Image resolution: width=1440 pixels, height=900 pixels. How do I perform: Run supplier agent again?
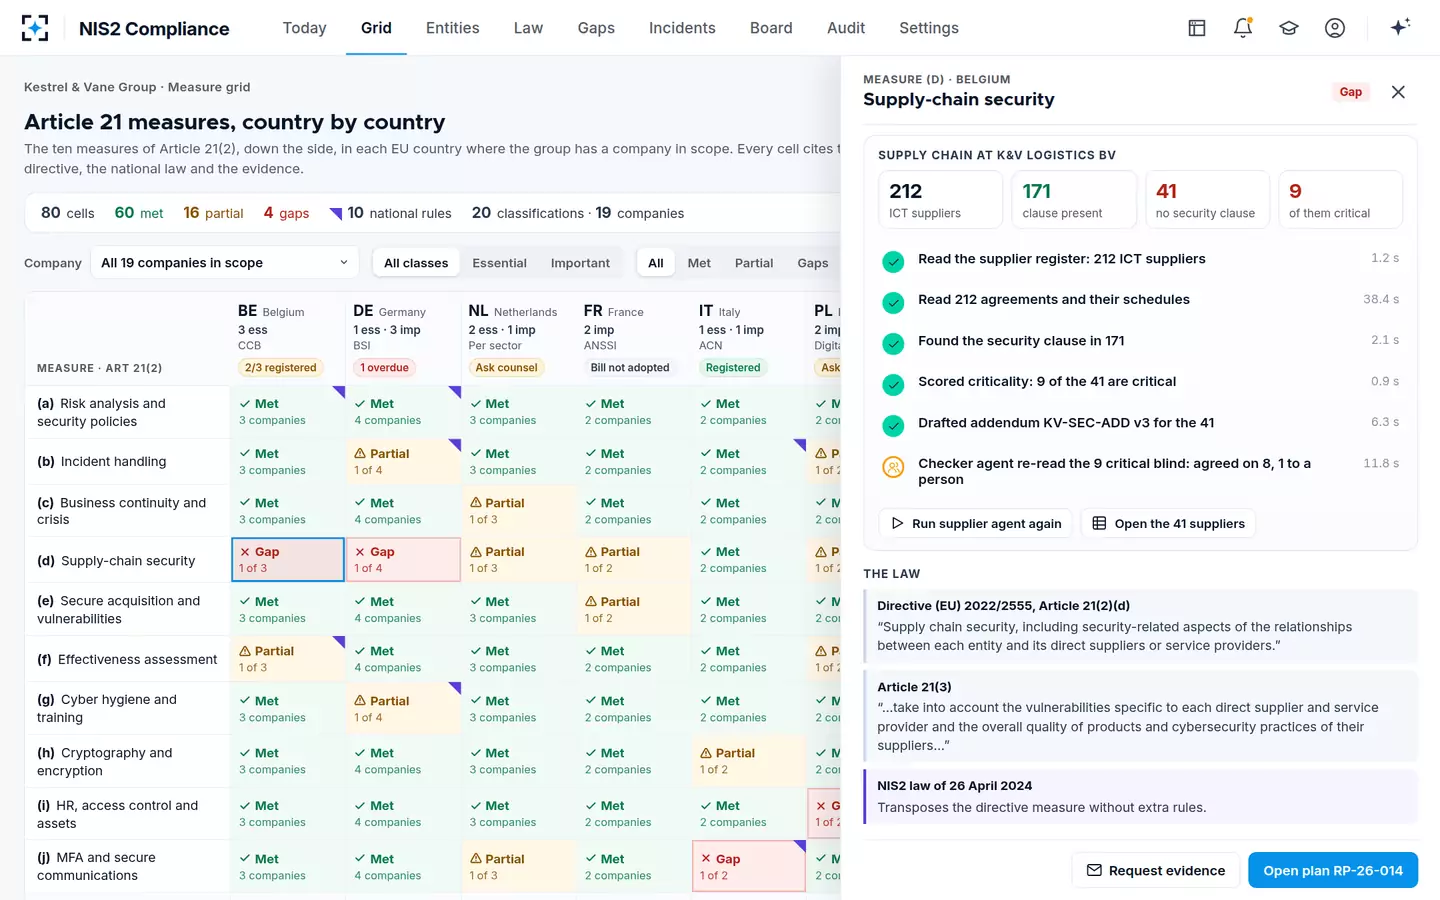pos(975,524)
